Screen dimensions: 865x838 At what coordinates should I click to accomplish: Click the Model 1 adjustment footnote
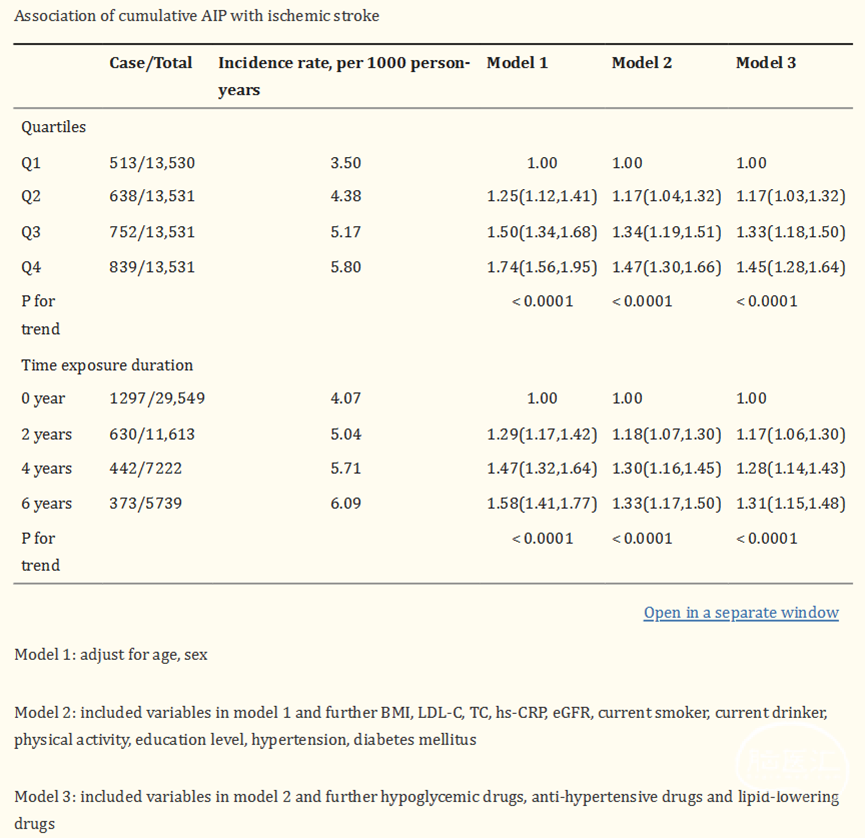110,654
